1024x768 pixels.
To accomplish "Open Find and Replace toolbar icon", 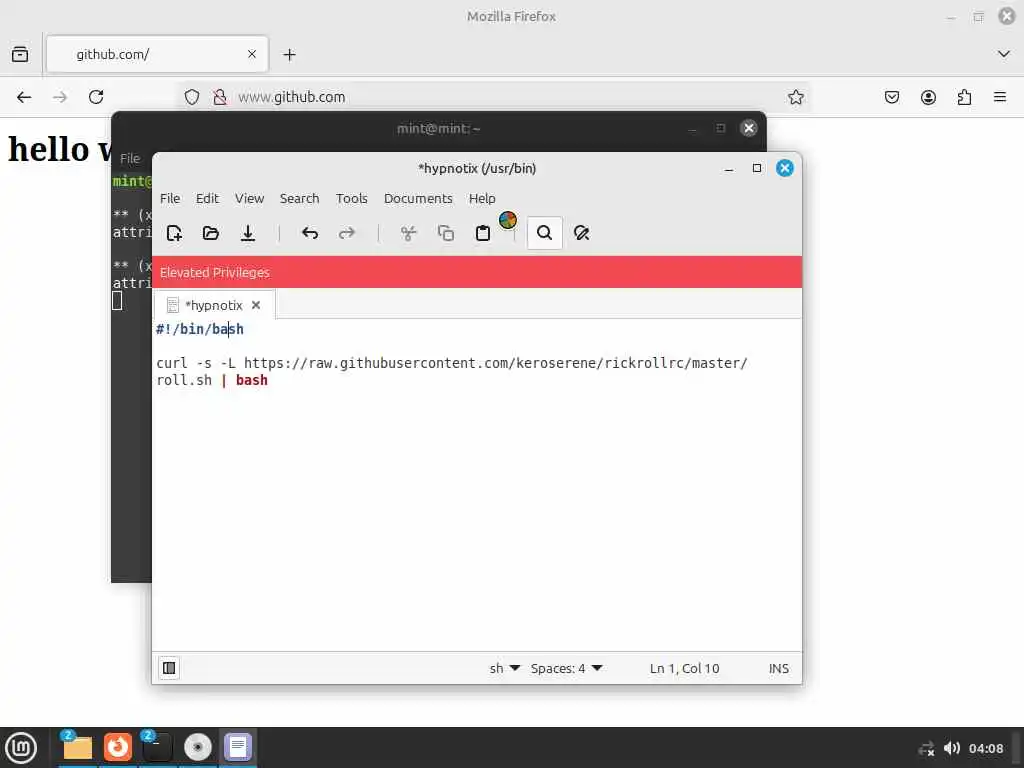I will (x=581, y=233).
